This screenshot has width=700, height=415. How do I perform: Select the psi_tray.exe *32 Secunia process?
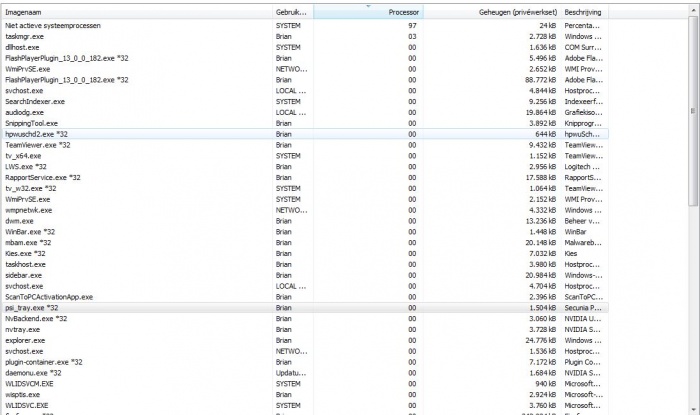[305, 308]
